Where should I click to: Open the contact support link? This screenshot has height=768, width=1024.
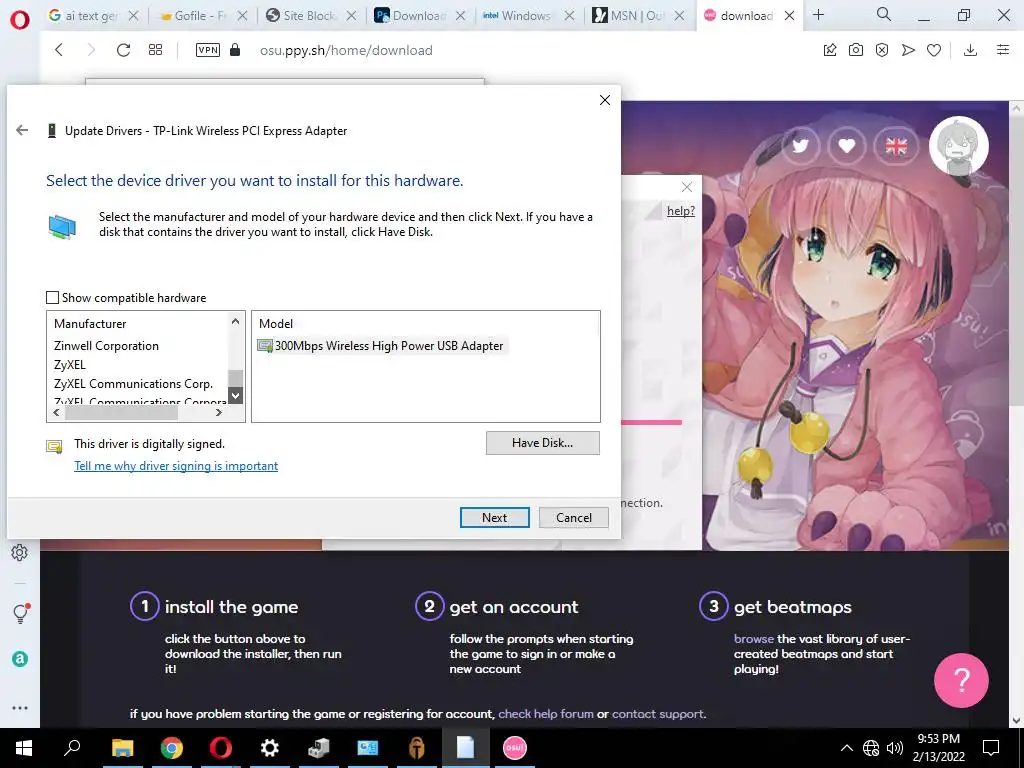point(658,714)
